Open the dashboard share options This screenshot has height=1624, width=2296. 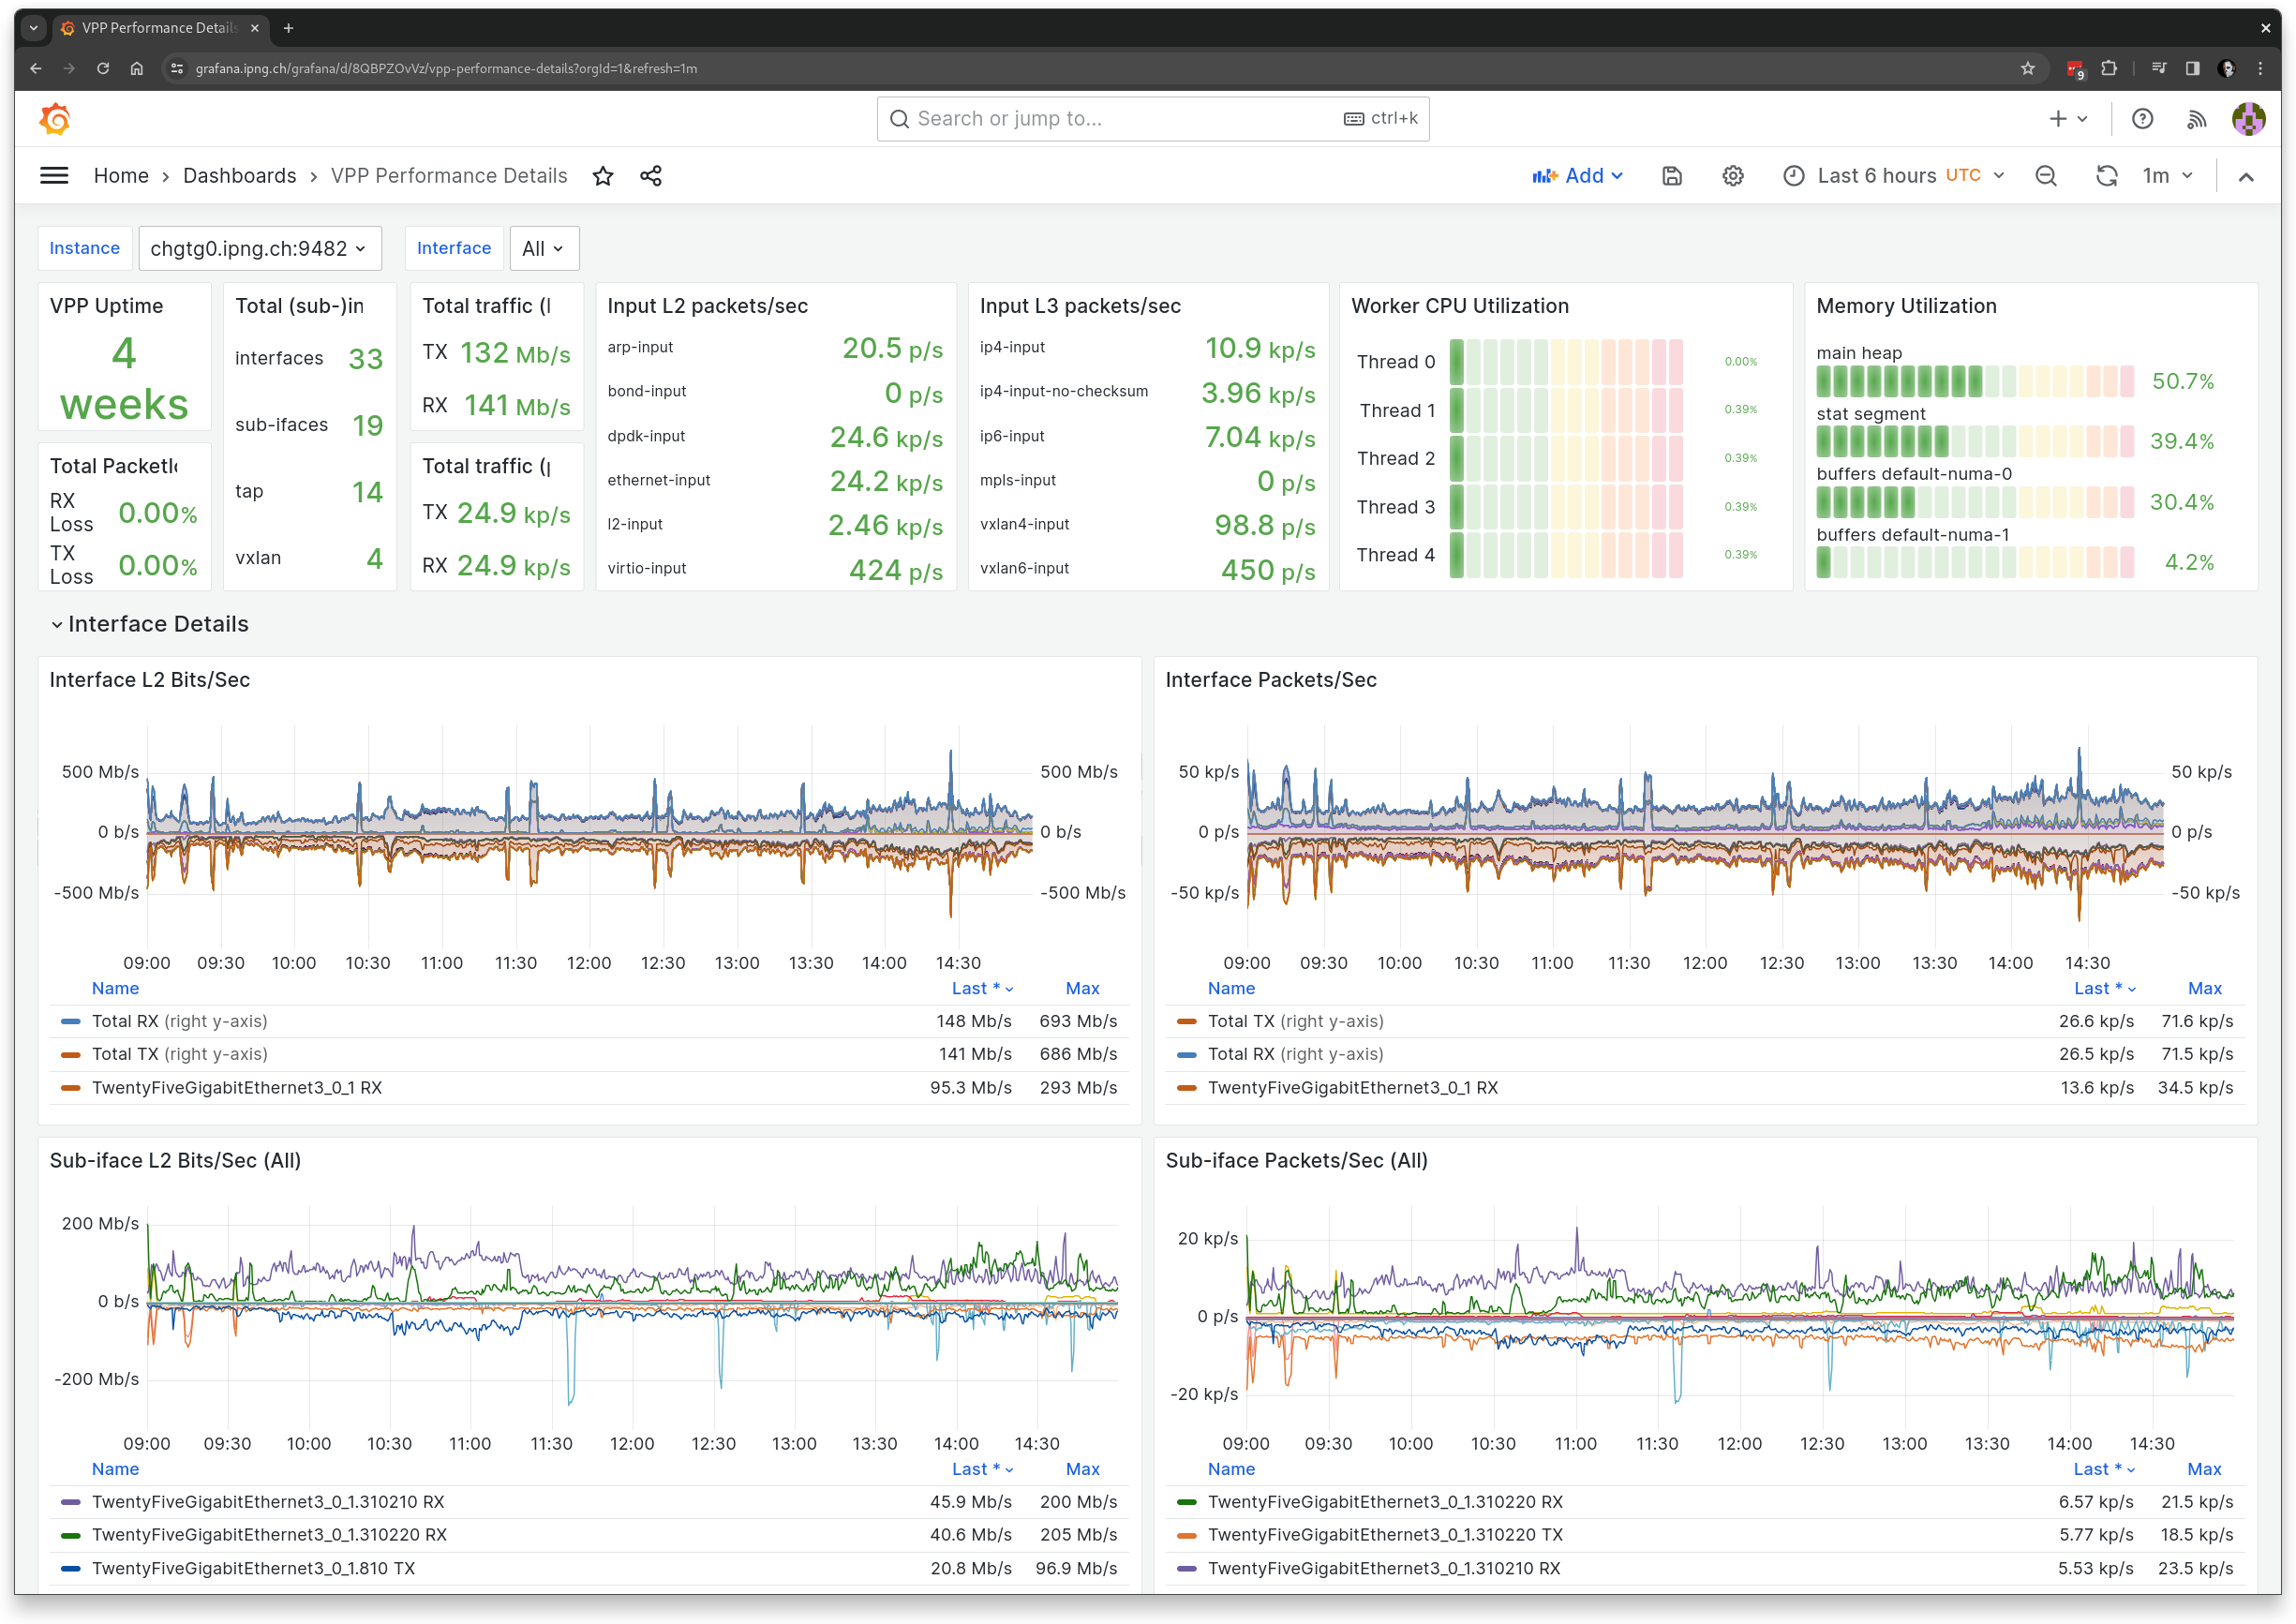(650, 175)
